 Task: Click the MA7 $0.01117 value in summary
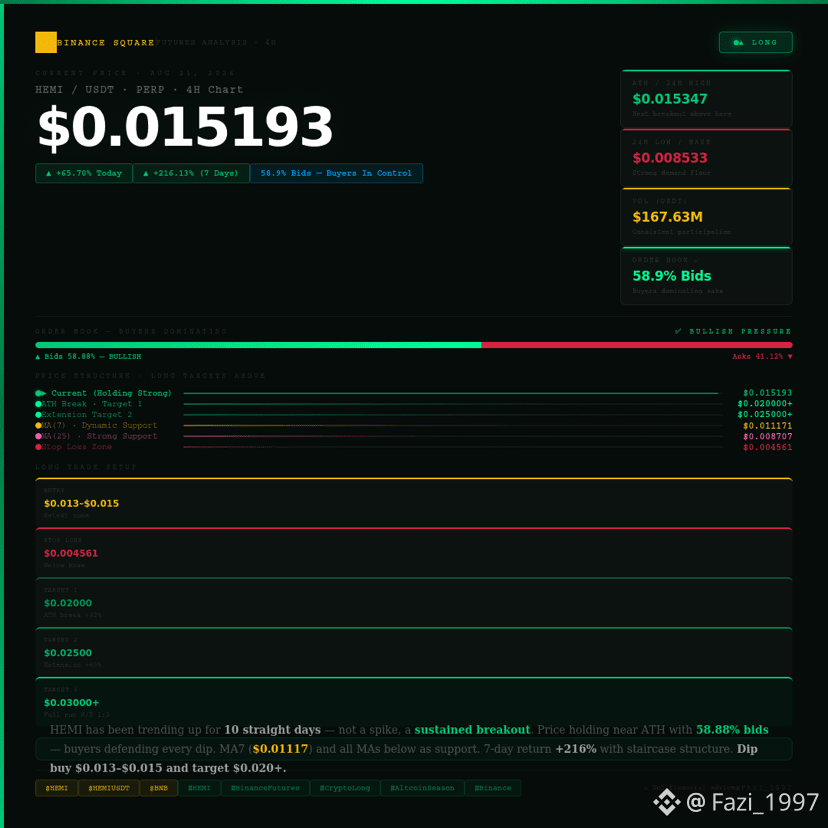point(280,749)
